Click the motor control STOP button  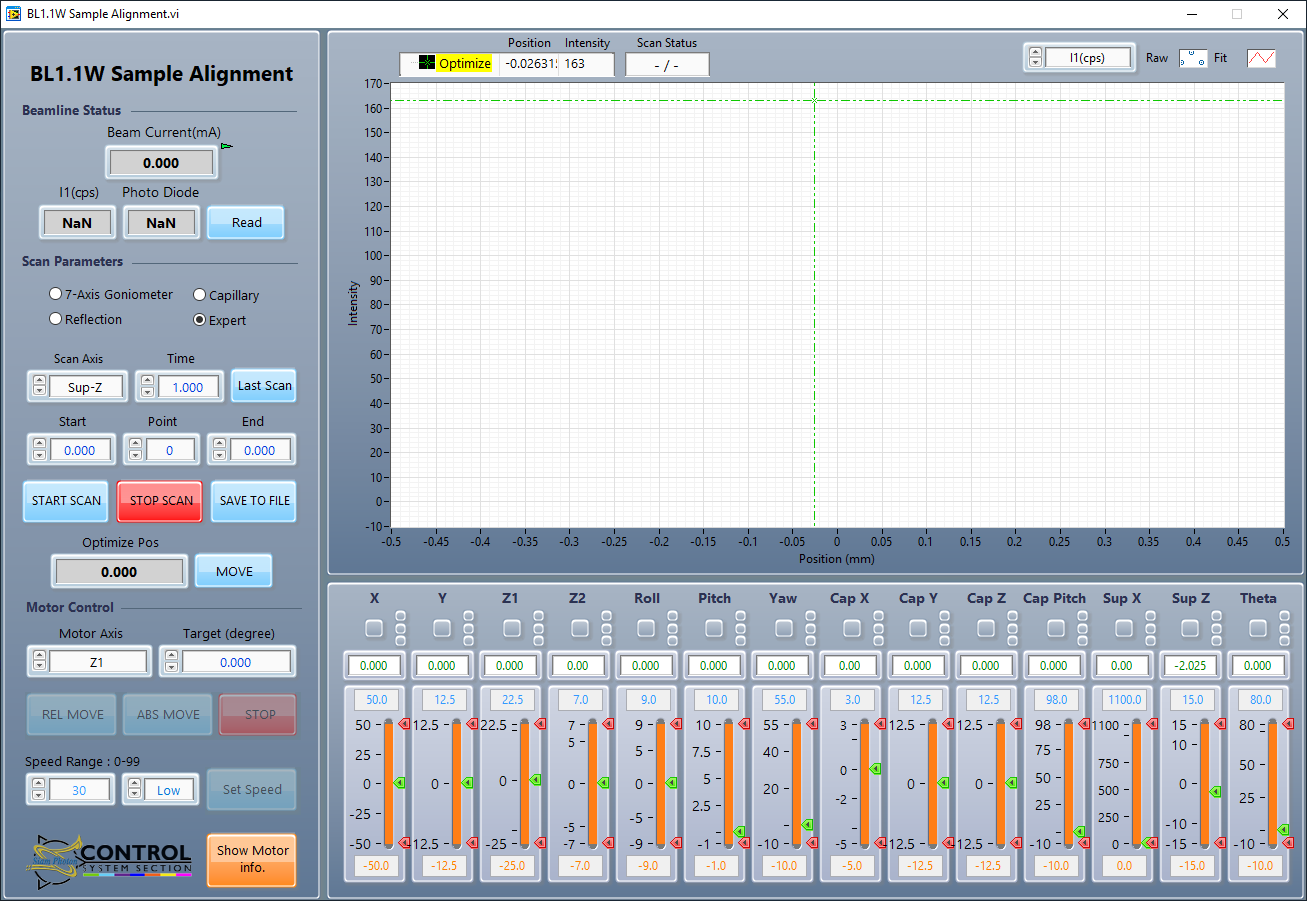pos(260,714)
